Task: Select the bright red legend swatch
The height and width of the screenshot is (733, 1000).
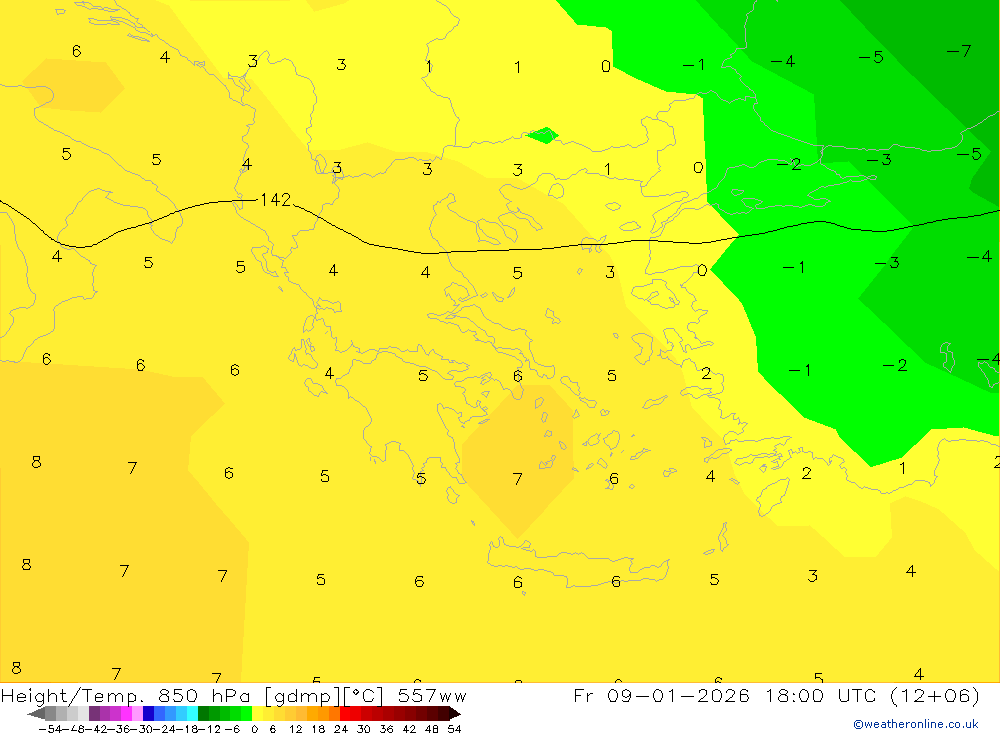Action: click(x=345, y=714)
